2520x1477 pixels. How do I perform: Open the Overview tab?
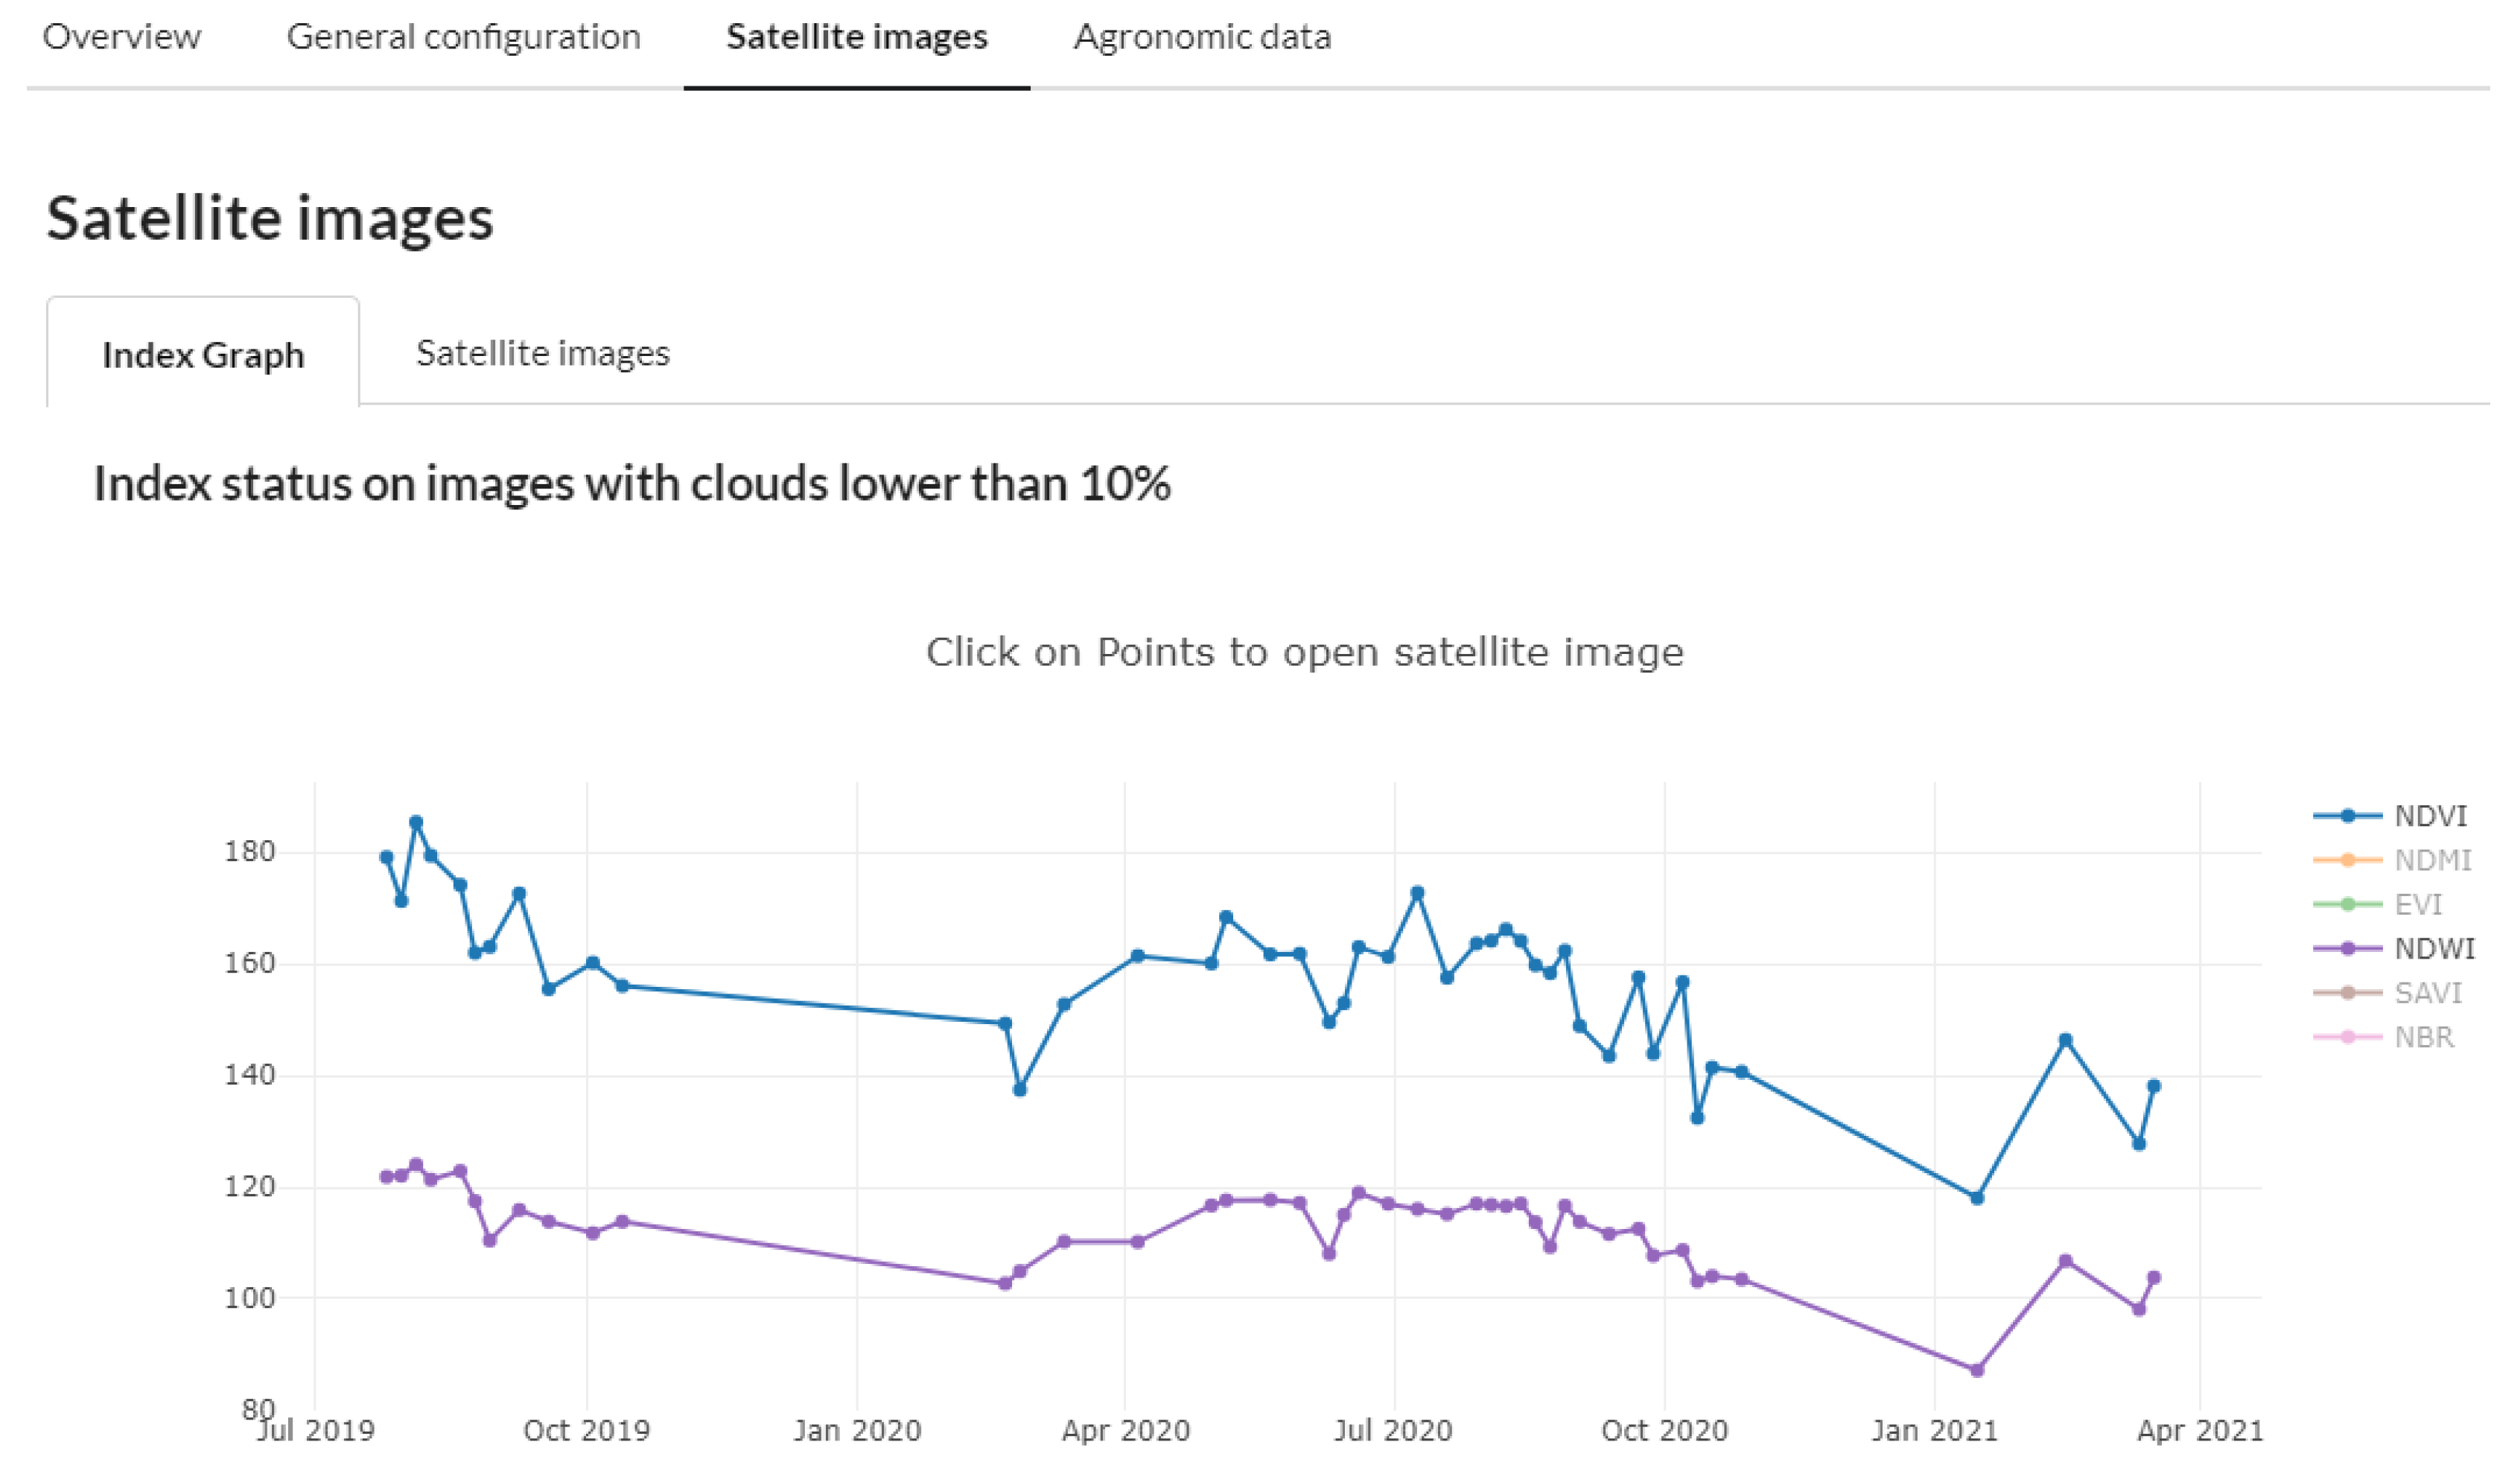point(121,37)
